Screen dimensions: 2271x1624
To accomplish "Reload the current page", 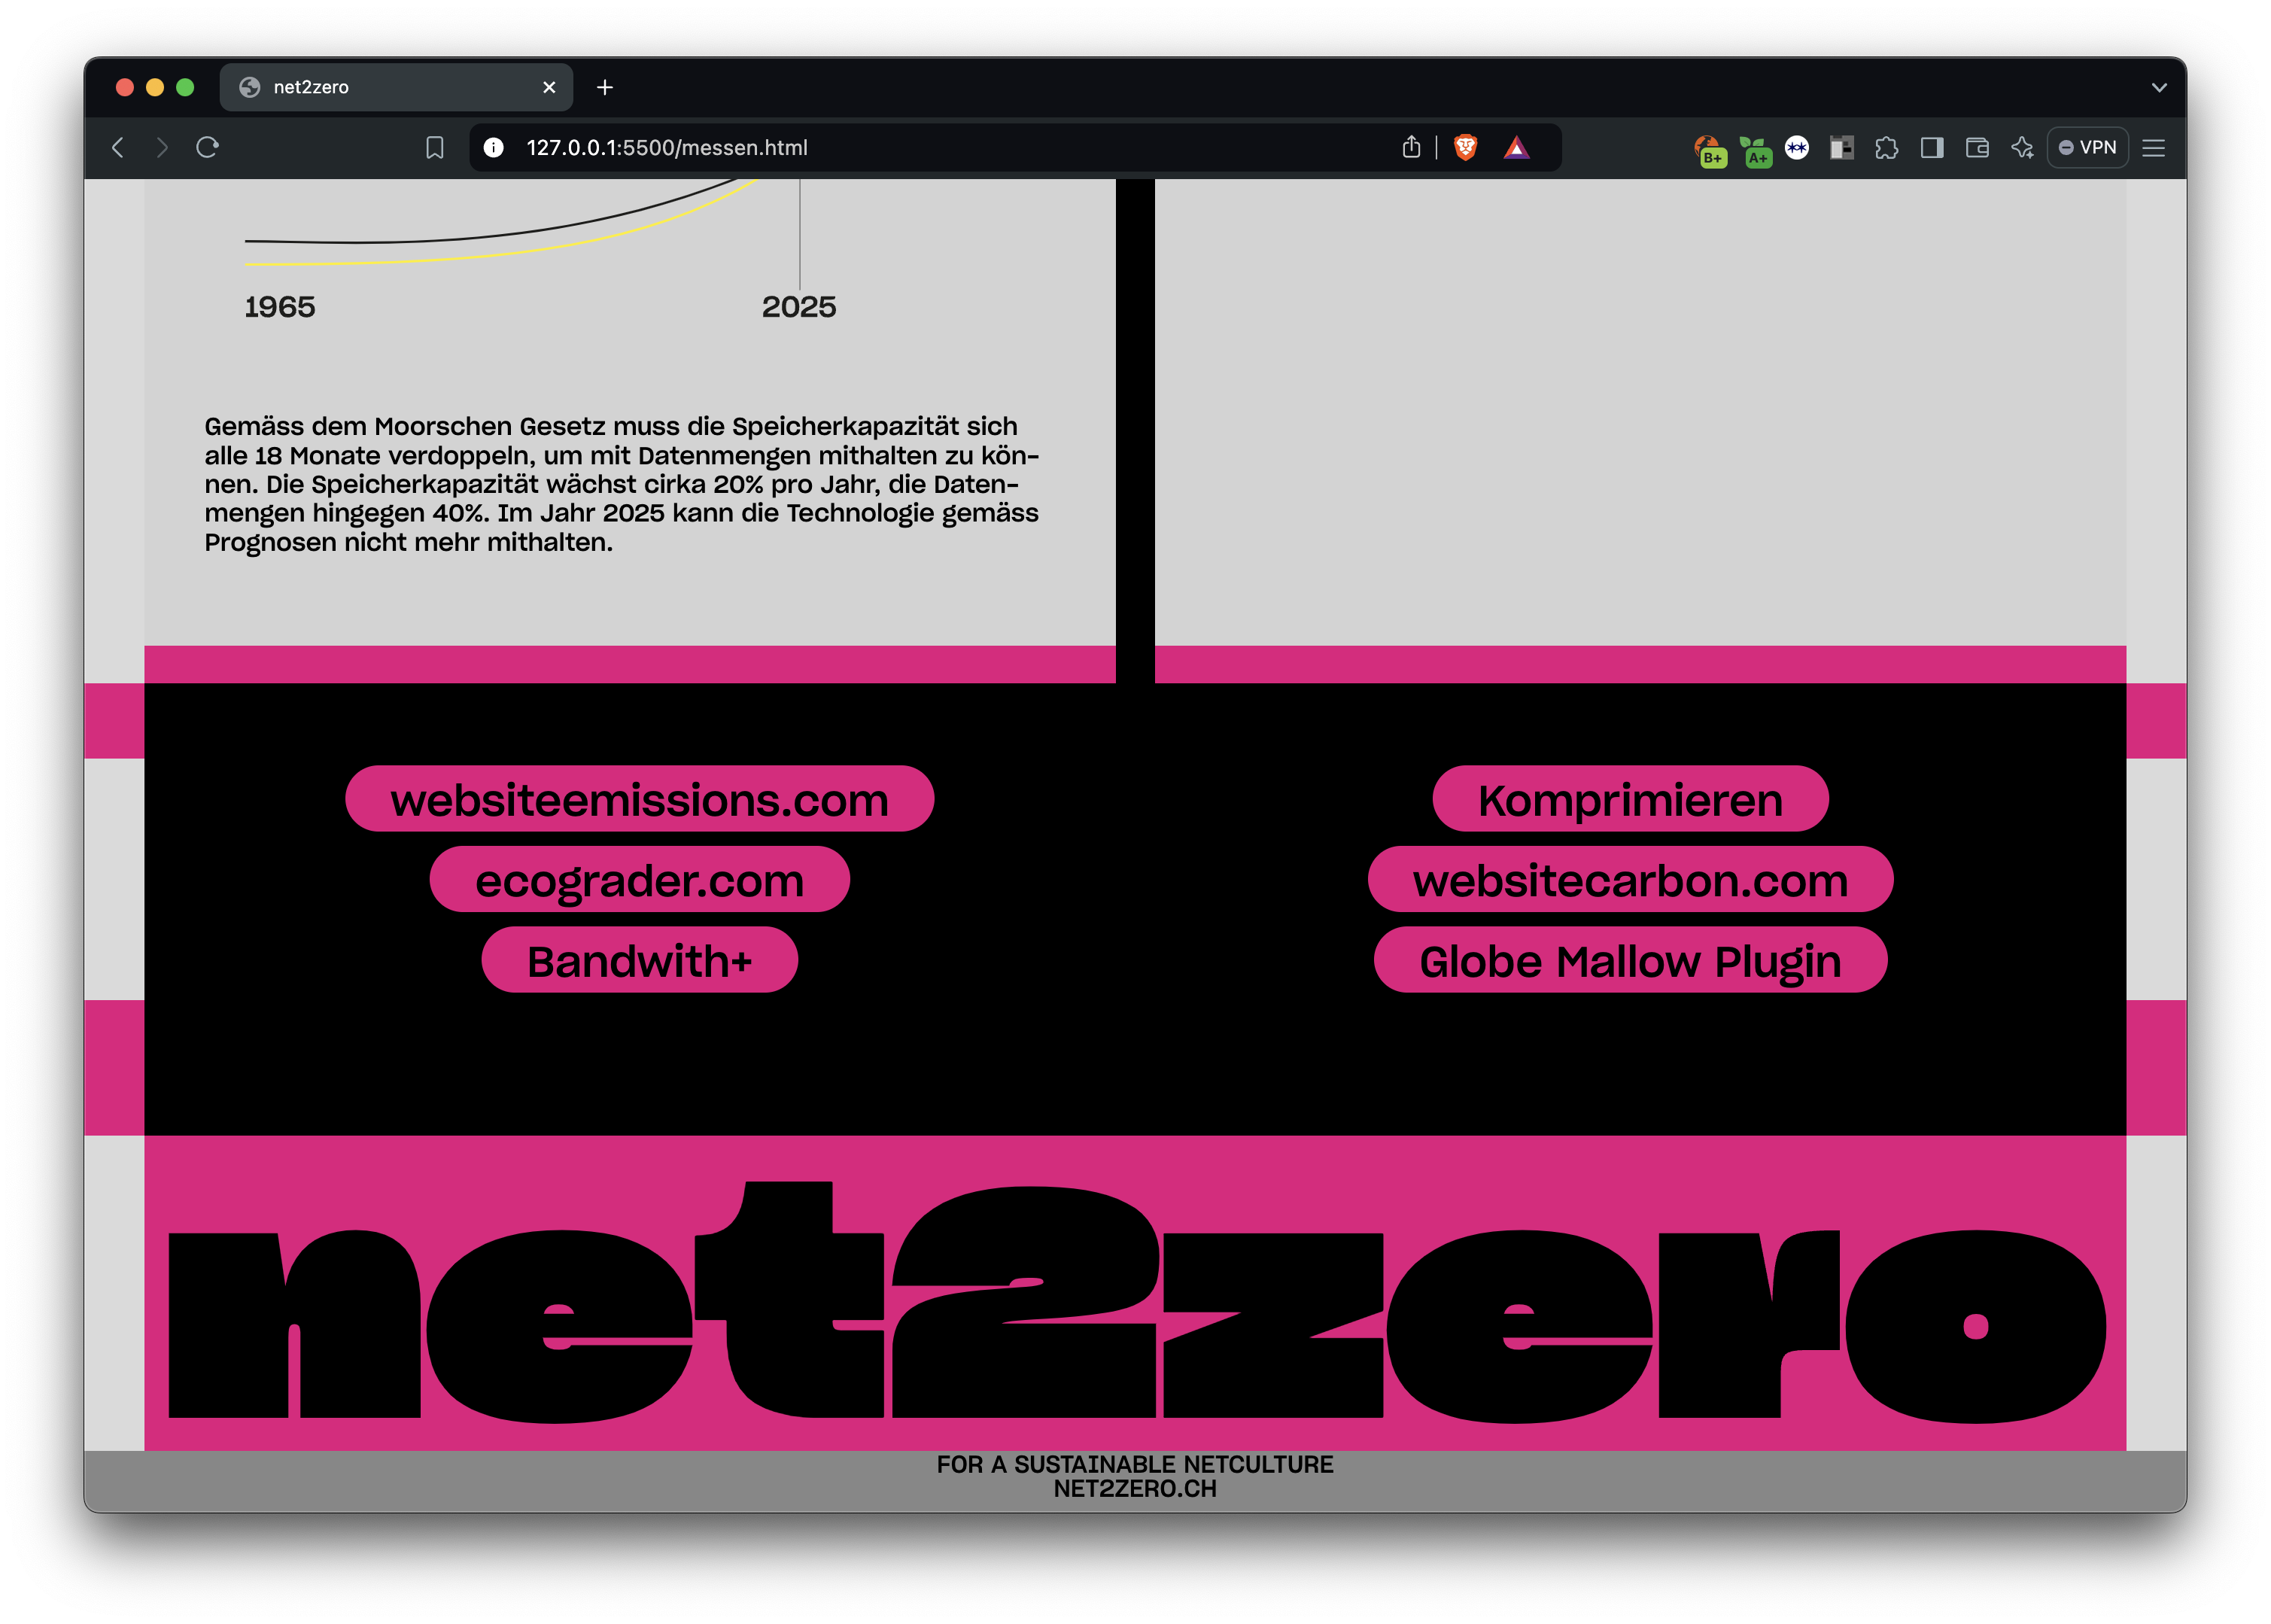I will (208, 148).
